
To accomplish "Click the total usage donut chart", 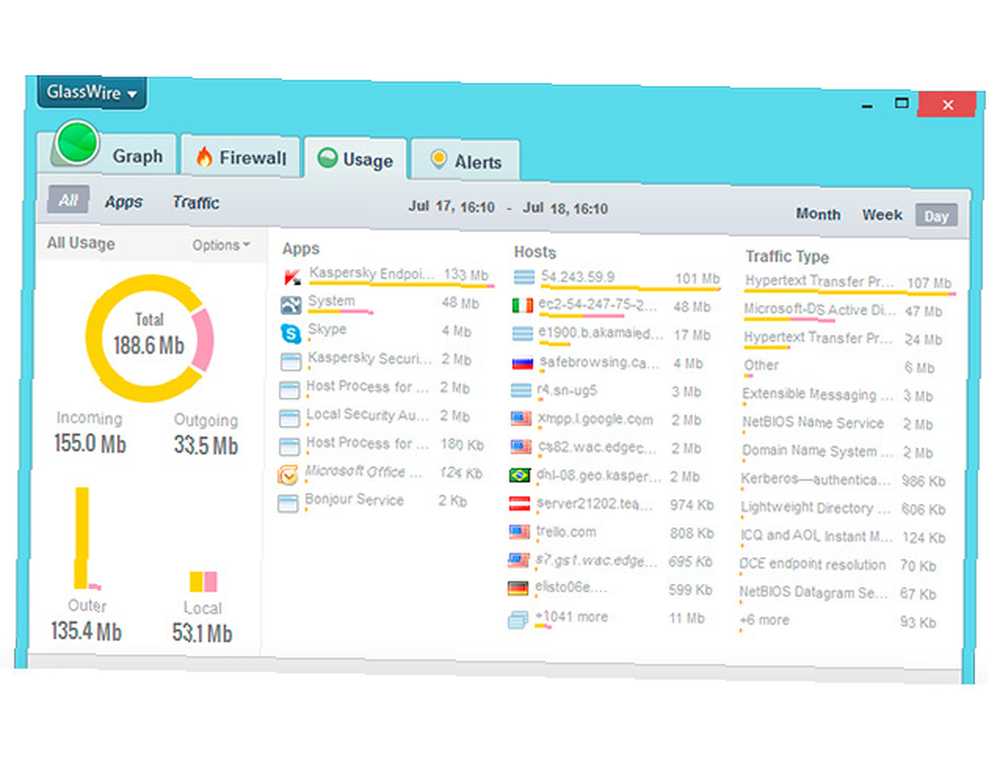I will (149, 339).
